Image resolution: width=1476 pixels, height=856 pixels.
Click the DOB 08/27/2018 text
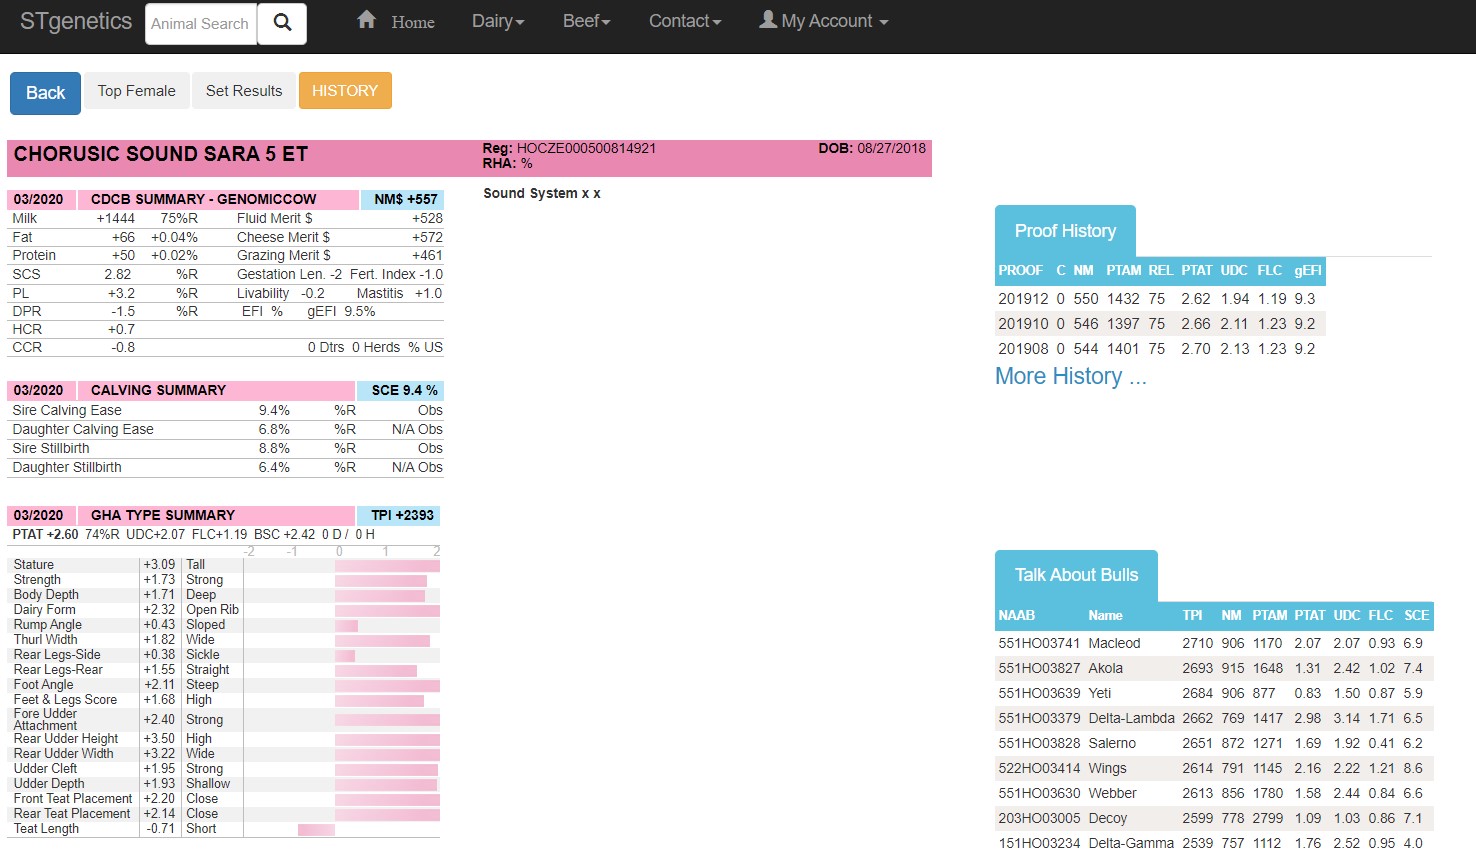pos(872,148)
